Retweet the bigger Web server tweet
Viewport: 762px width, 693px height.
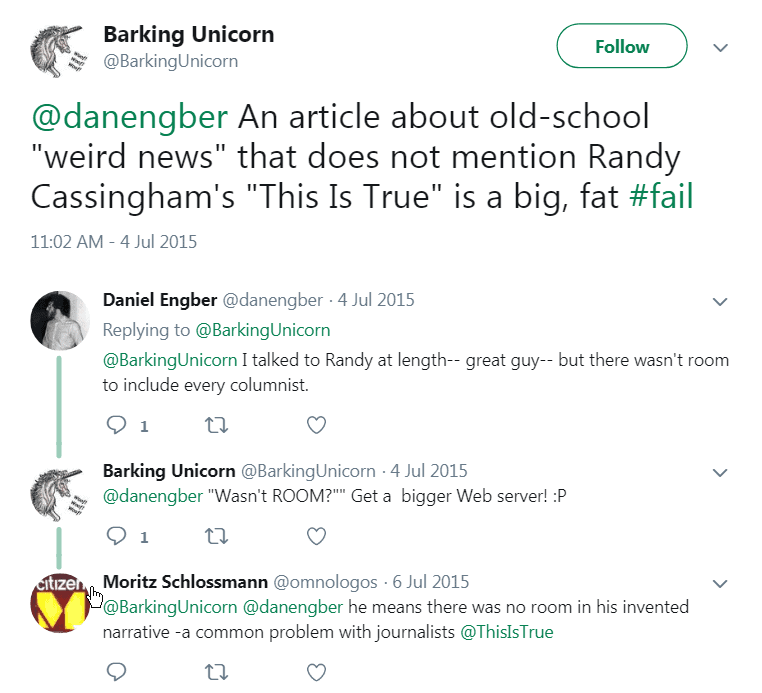(216, 536)
